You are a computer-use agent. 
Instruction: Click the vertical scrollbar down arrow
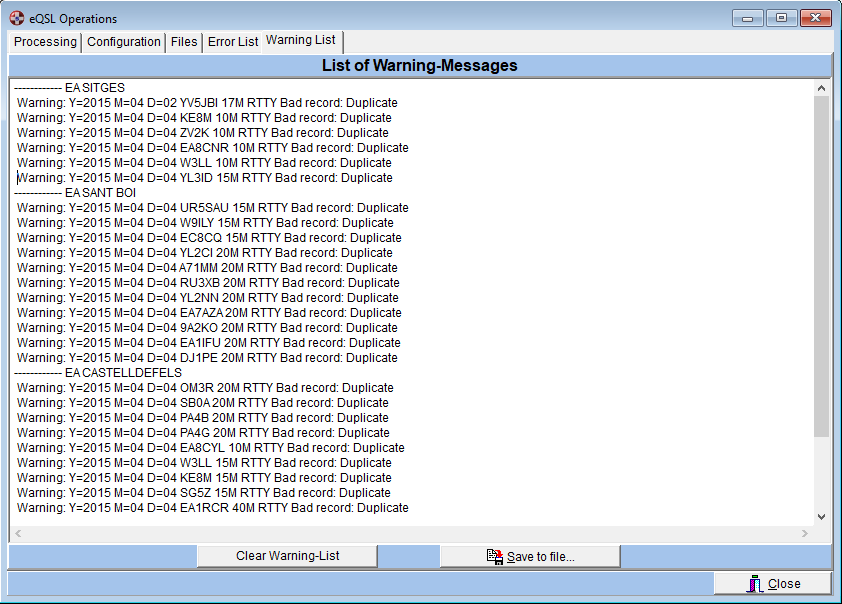pyautogui.click(x=822, y=517)
